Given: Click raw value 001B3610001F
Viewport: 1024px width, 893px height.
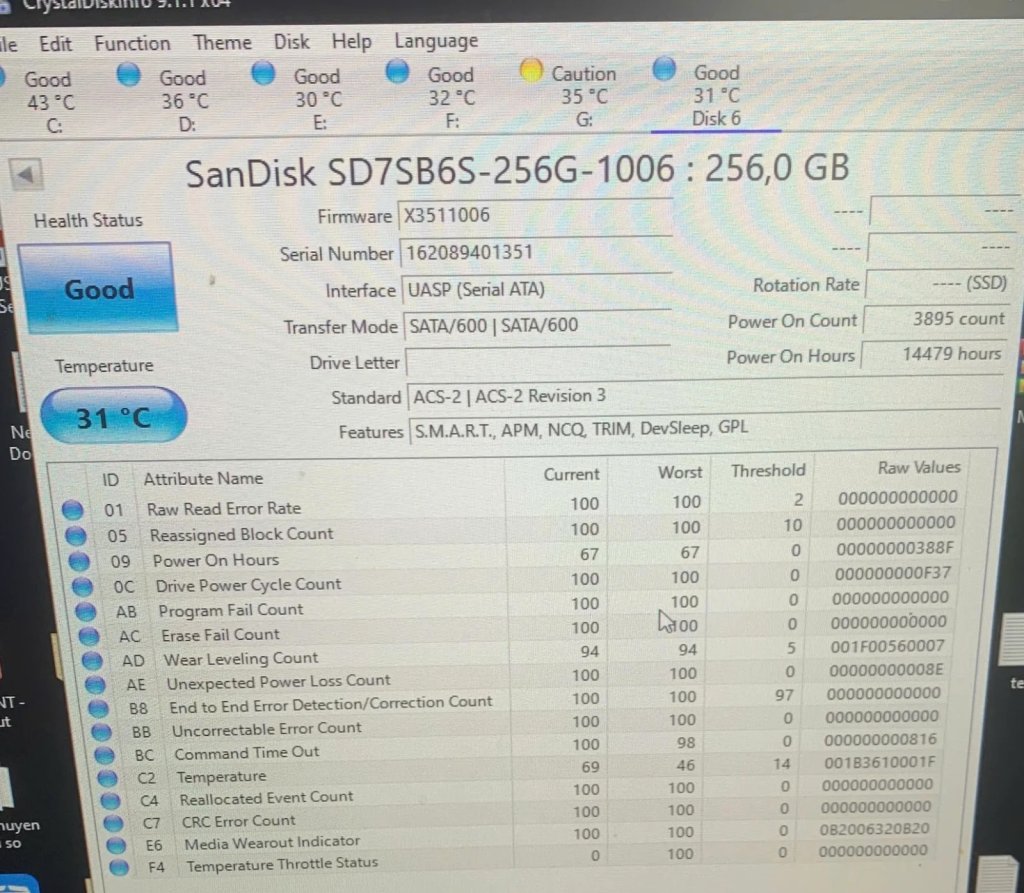Looking at the screenshot, I should tap(879, 762).
